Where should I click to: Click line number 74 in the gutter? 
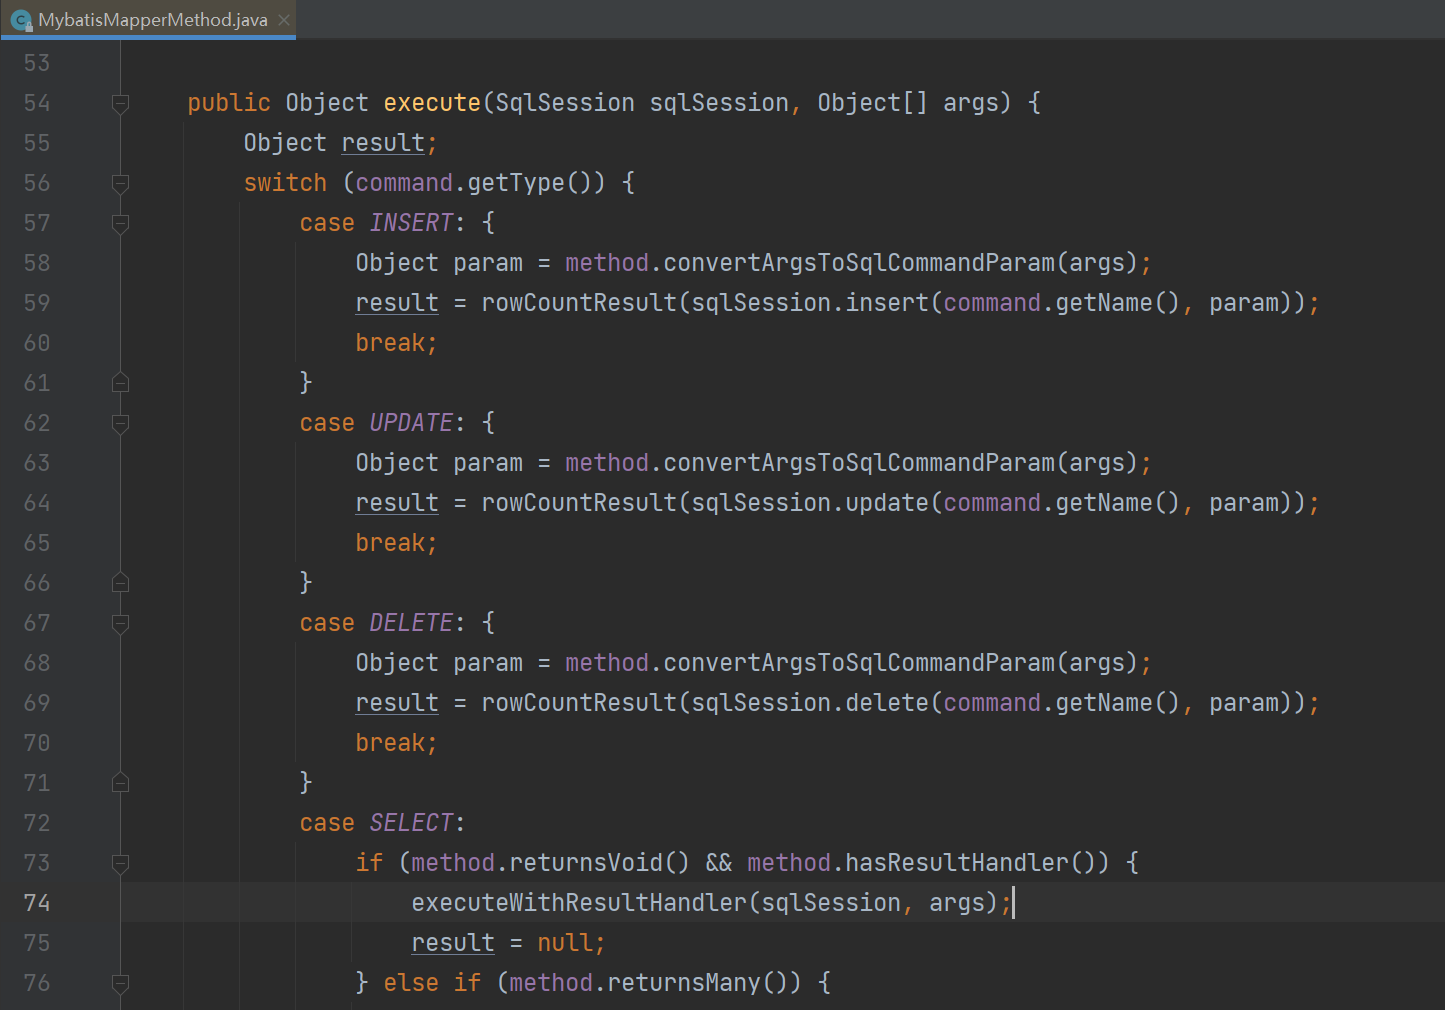tap(37, 903)
